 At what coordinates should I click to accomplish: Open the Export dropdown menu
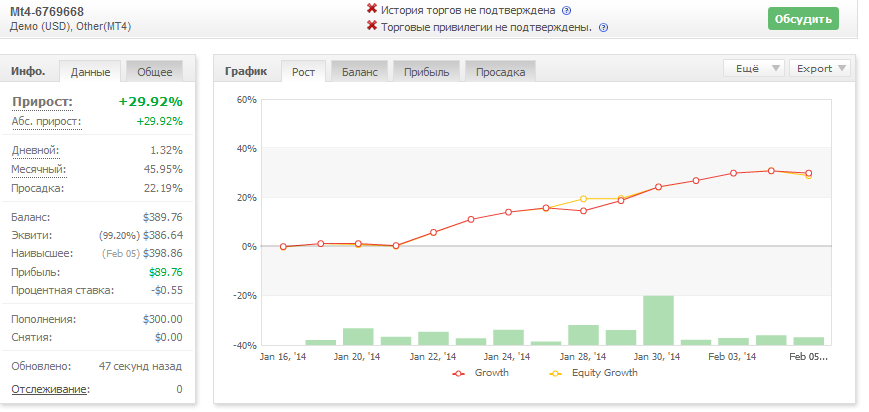point(820,69)
